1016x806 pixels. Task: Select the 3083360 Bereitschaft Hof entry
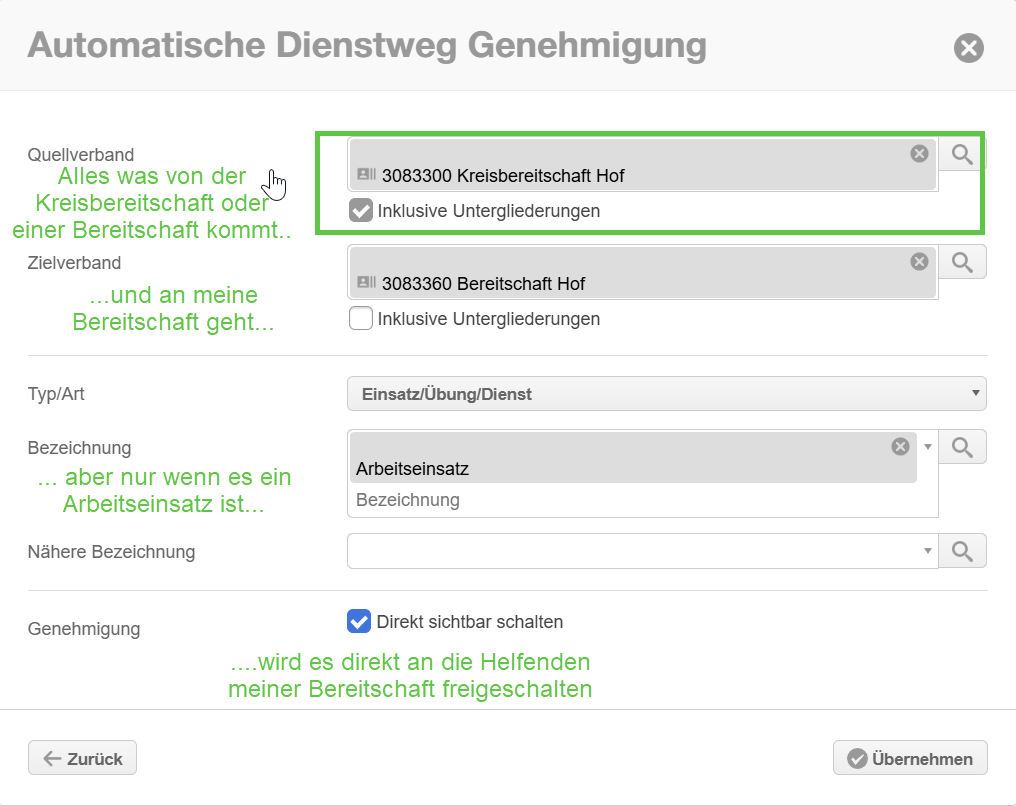click(x=483, y=284)
